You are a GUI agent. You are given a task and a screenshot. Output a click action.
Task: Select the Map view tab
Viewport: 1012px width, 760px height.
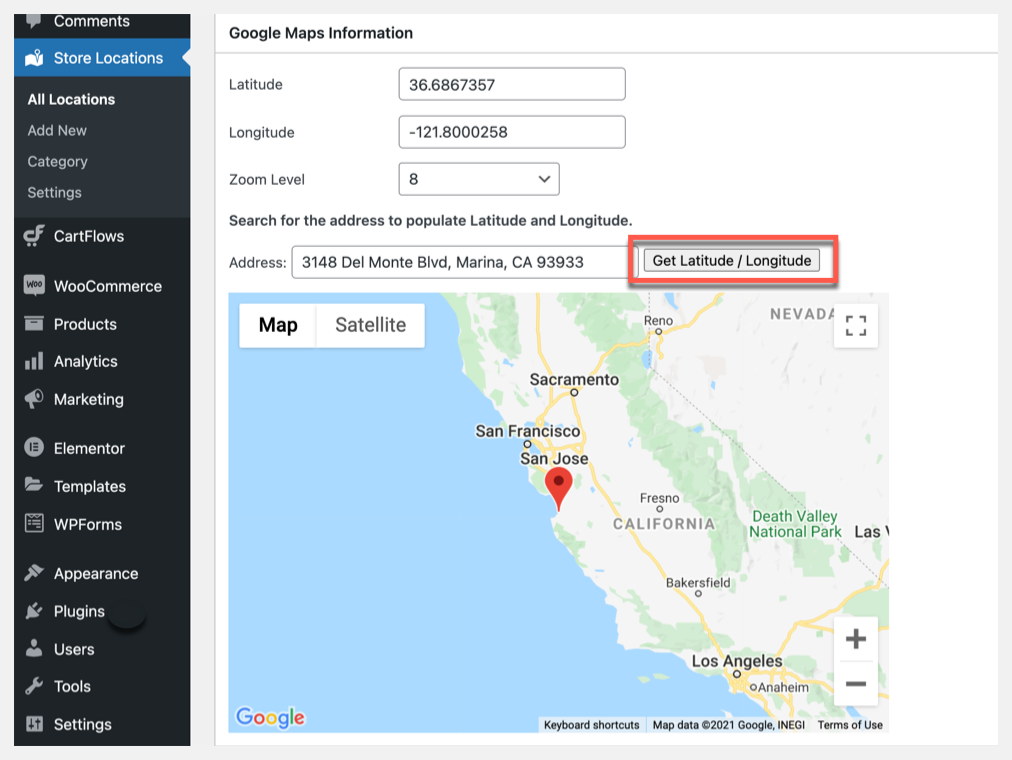tap(278, 325)
